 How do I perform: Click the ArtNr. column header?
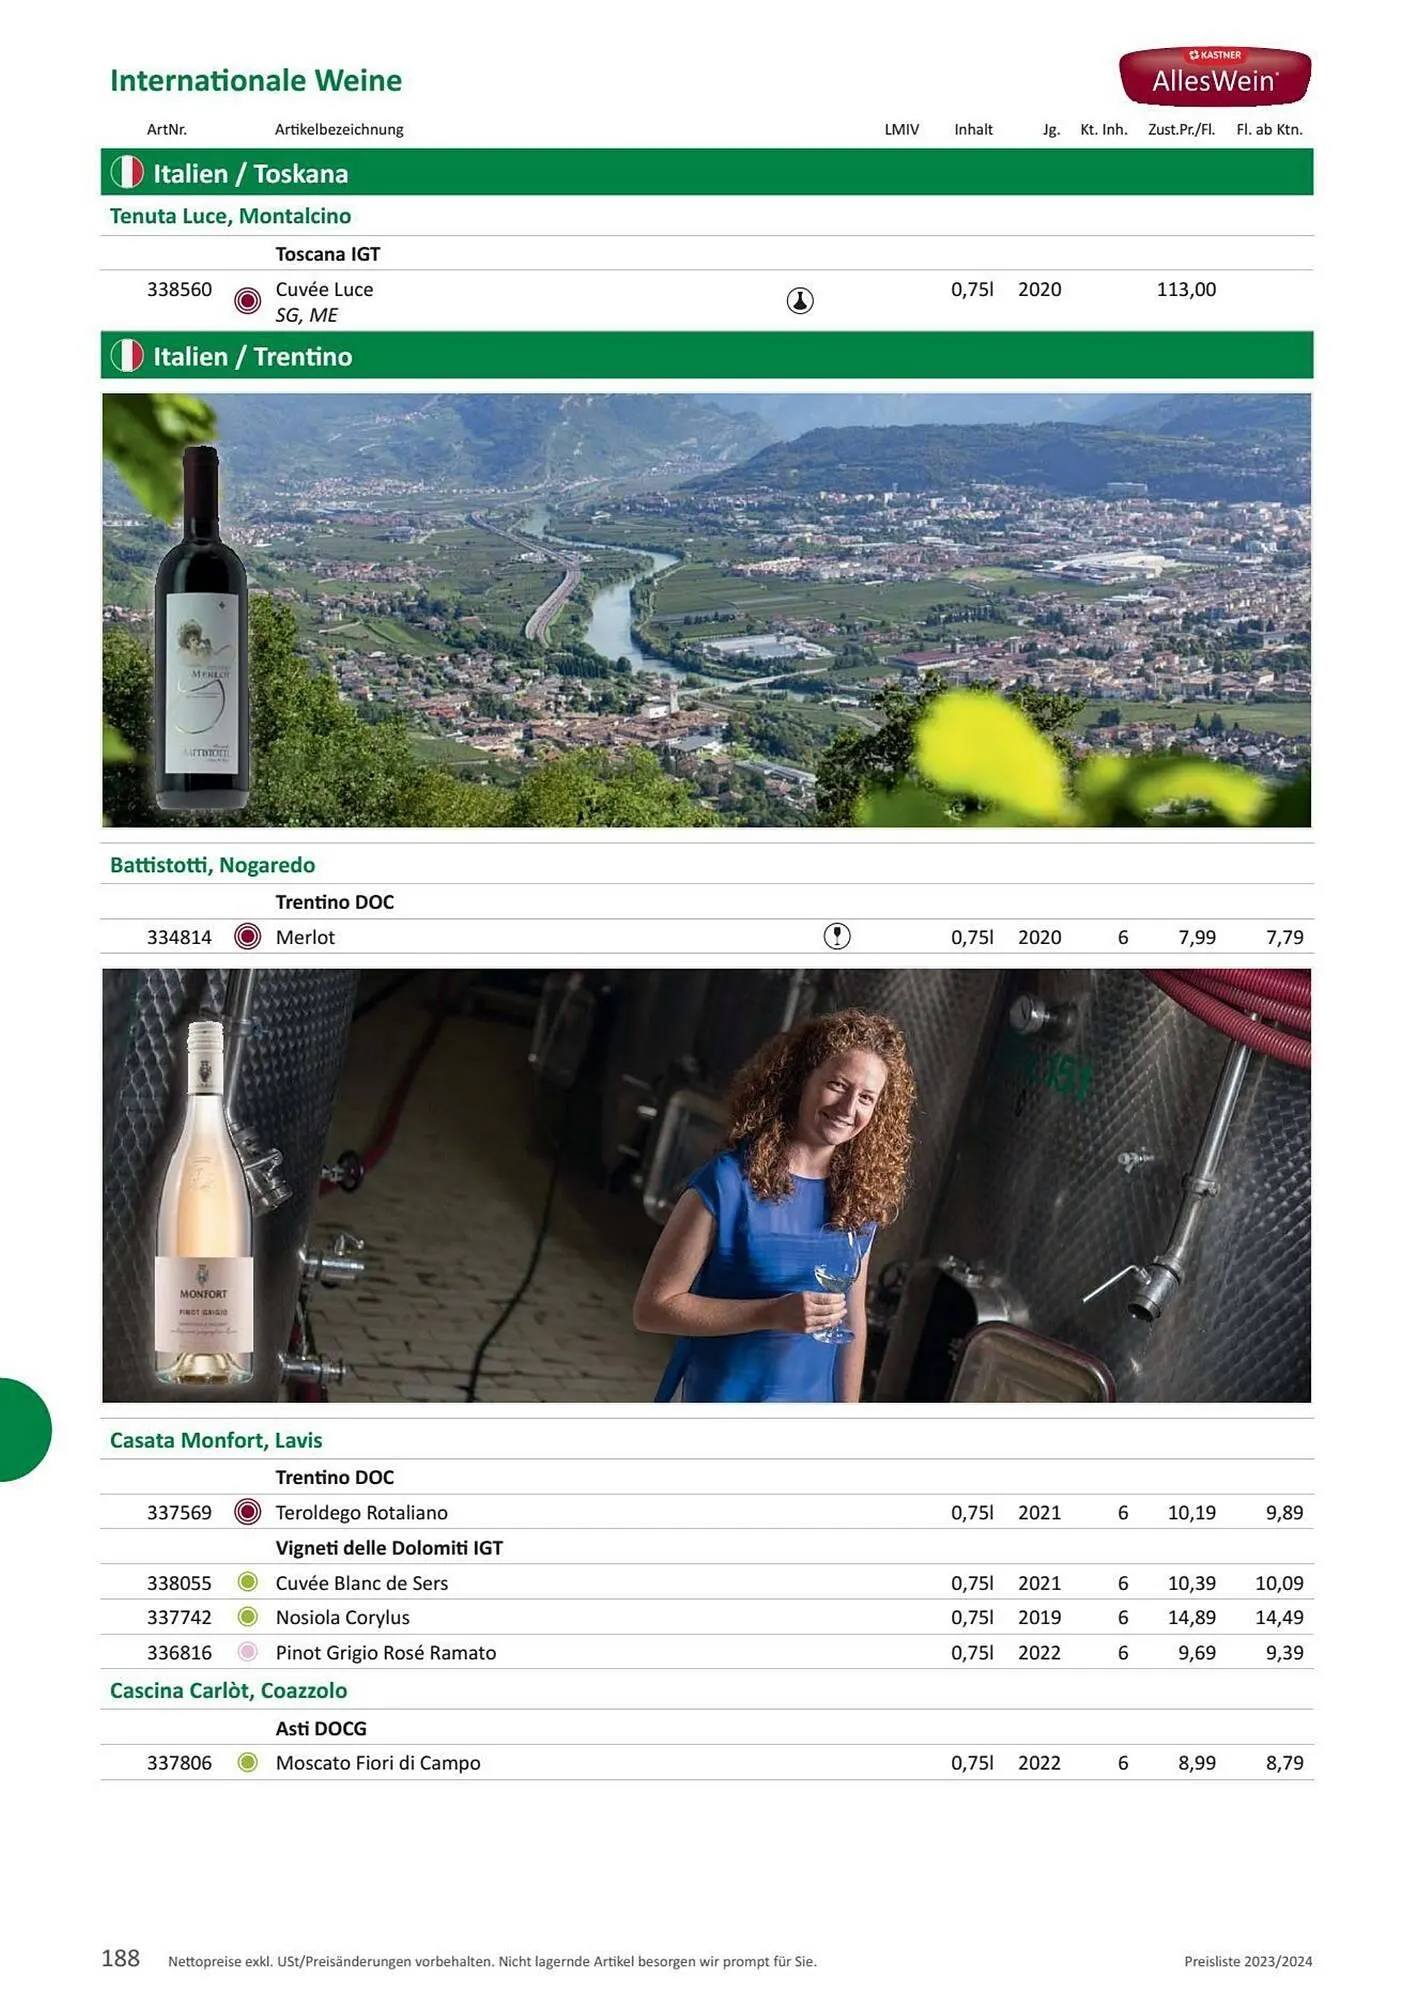coord(167,129)
